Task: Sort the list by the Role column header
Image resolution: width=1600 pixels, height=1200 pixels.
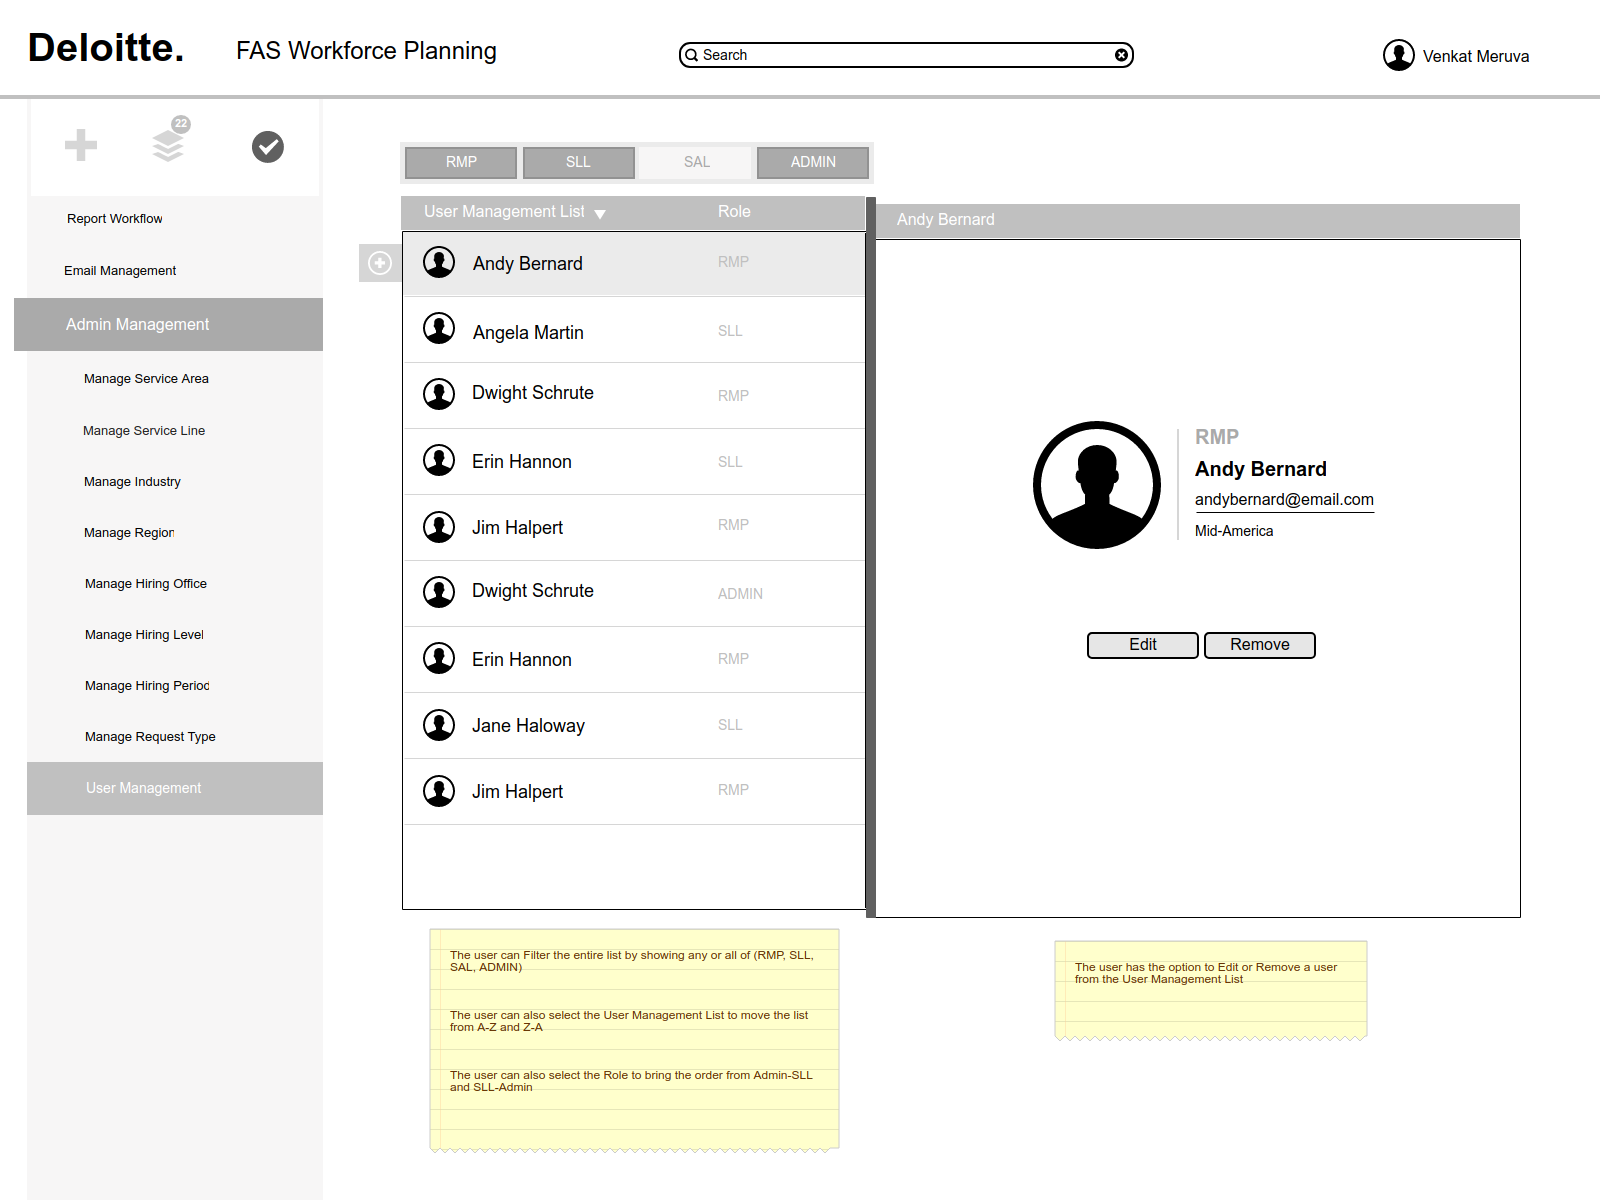Action: point(734,212)
